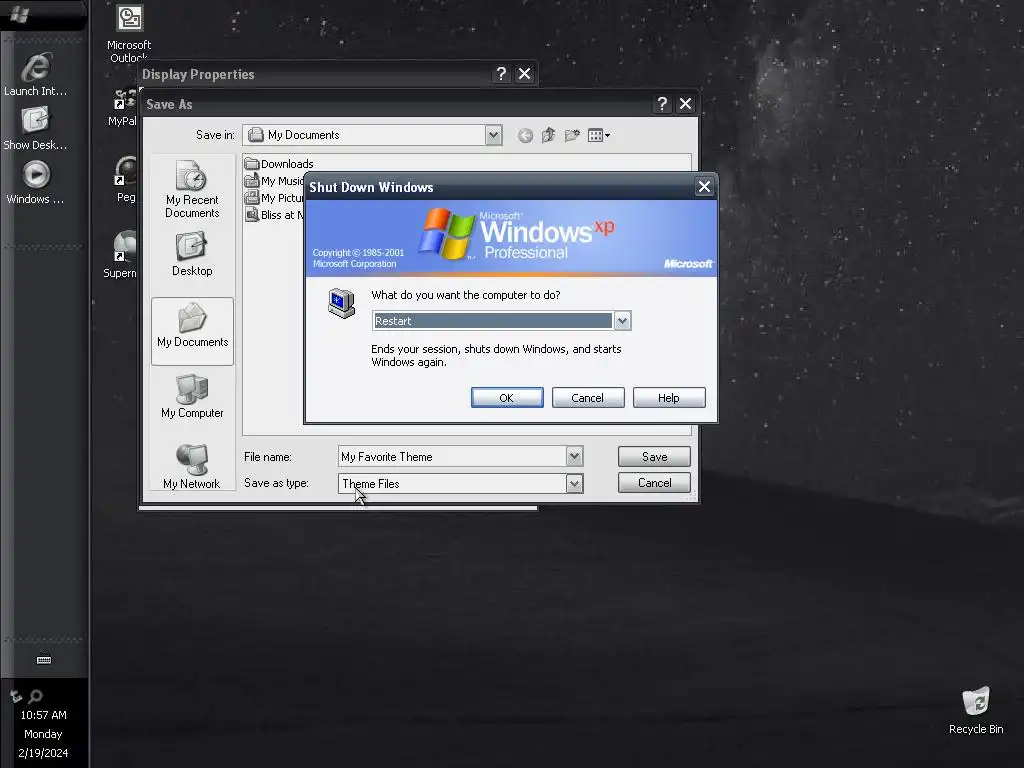Image resolution: width=1024 pixels, height=768 pixels.
Task: Click the 2/19/2024 date in taskbar
Action: (x=43, y=753)
